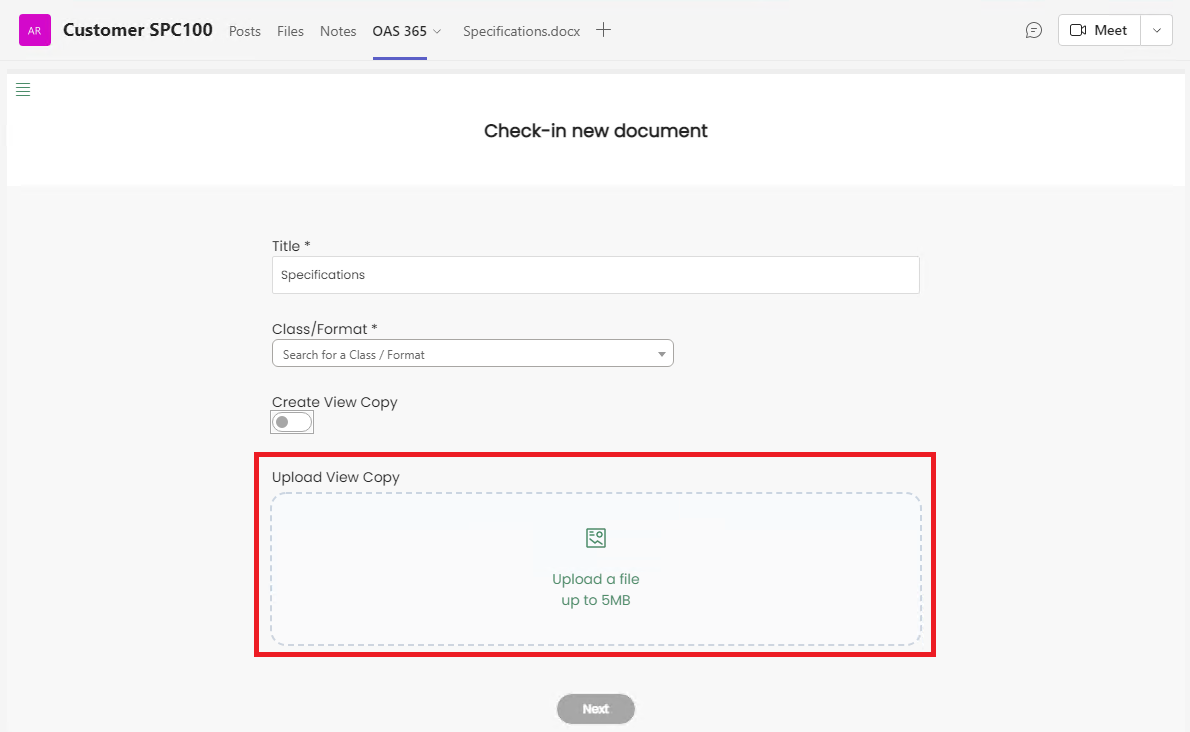The image size is (1190, 732).
Task: Expand the OAS 365 tab chevron
Action: (x=437, y=31)
